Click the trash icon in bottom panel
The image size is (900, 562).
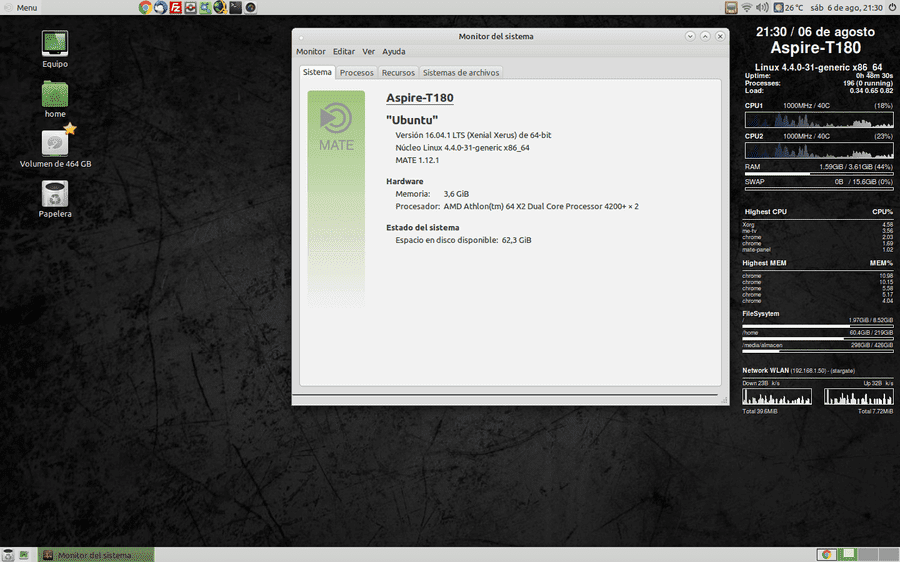(8, 555)
